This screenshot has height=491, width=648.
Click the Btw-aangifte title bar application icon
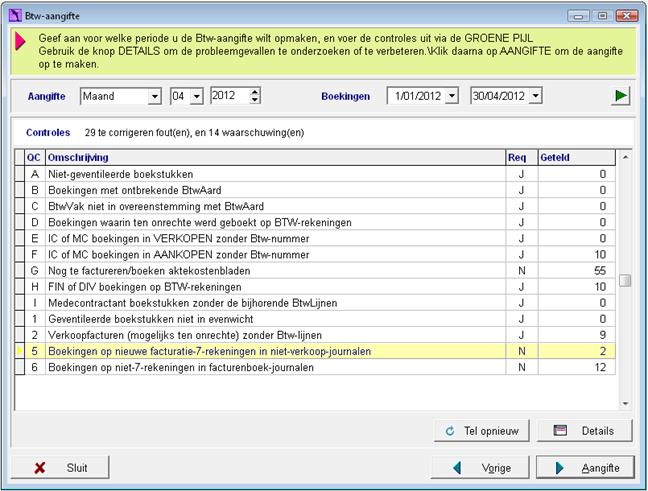click(15, 16)
